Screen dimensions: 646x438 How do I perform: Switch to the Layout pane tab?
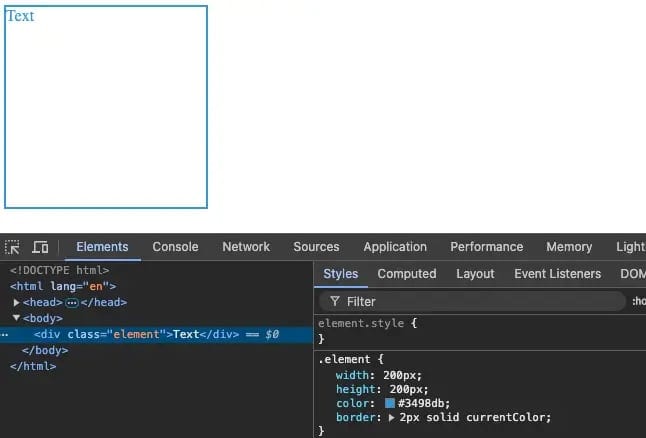(x=475, y=274)
